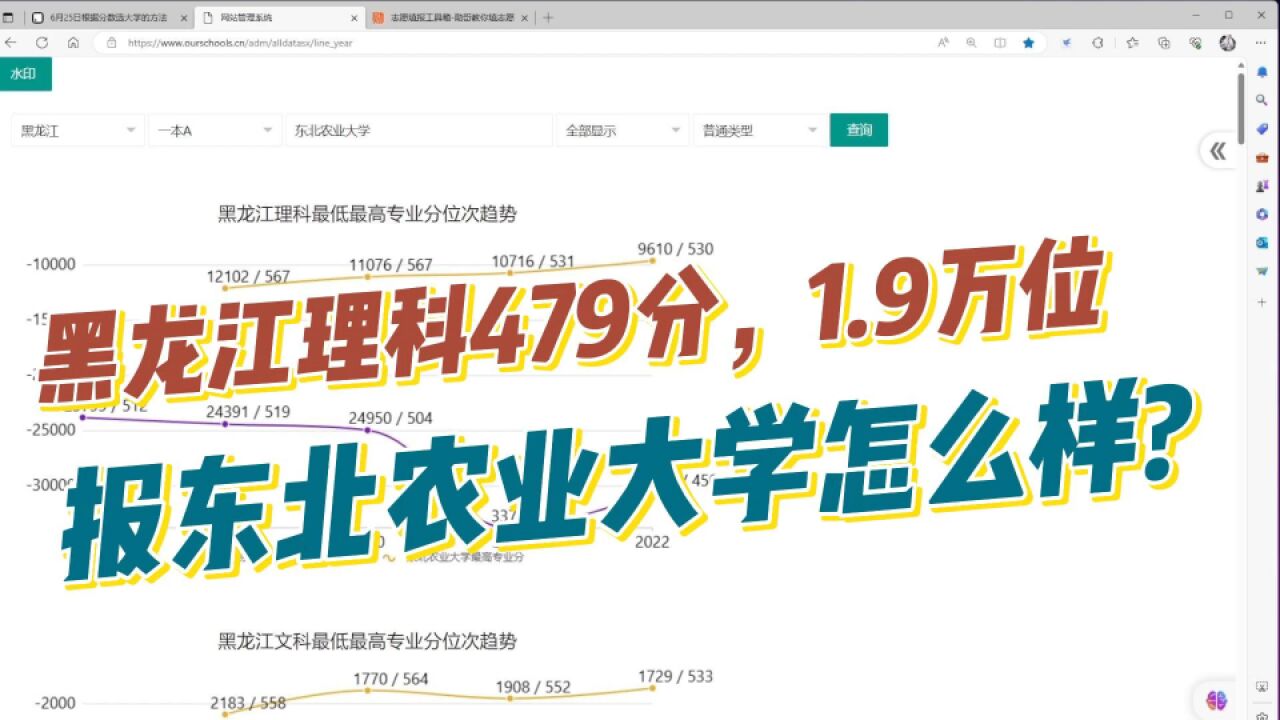
Task: Open sidebar Games chess icon
Action: tap(1262, 186)
